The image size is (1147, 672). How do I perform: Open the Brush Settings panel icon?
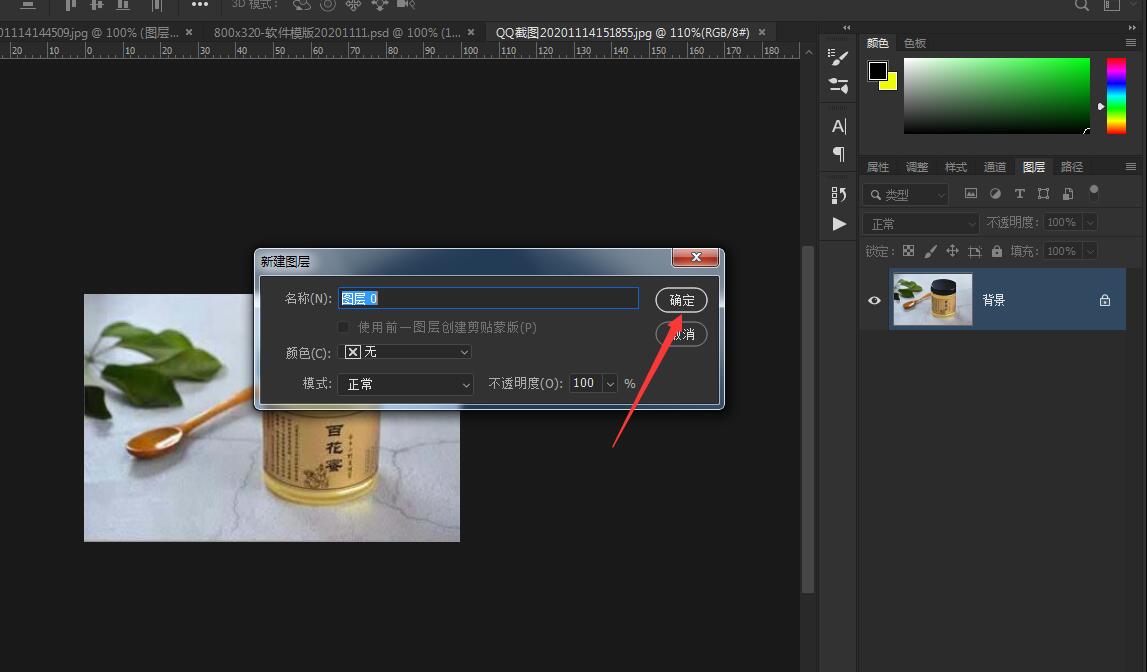(x=838, y=57)
